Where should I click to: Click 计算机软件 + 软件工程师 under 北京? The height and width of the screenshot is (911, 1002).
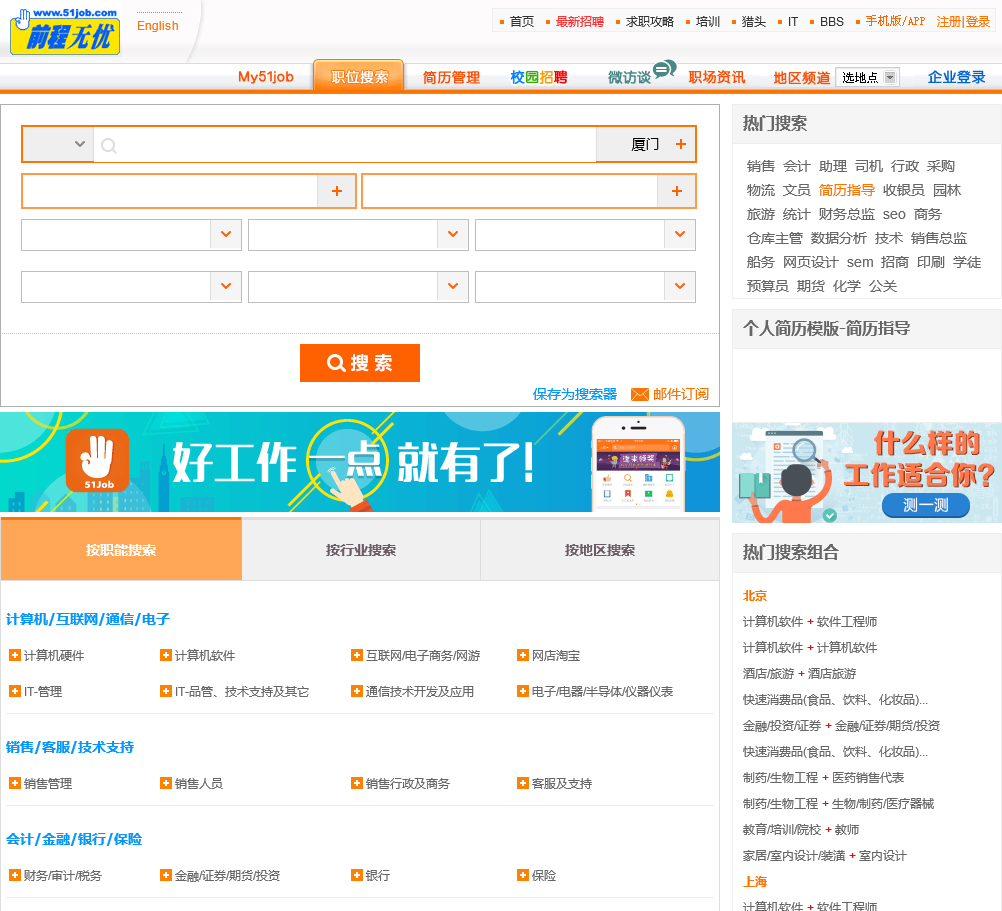[x=810, y=622]
